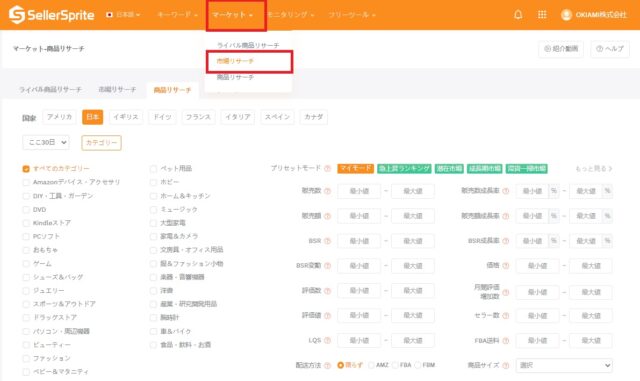Open the 商品サイズ select dropdown
The height and width of the screenshot is (381, 640).
pos(564,365)
